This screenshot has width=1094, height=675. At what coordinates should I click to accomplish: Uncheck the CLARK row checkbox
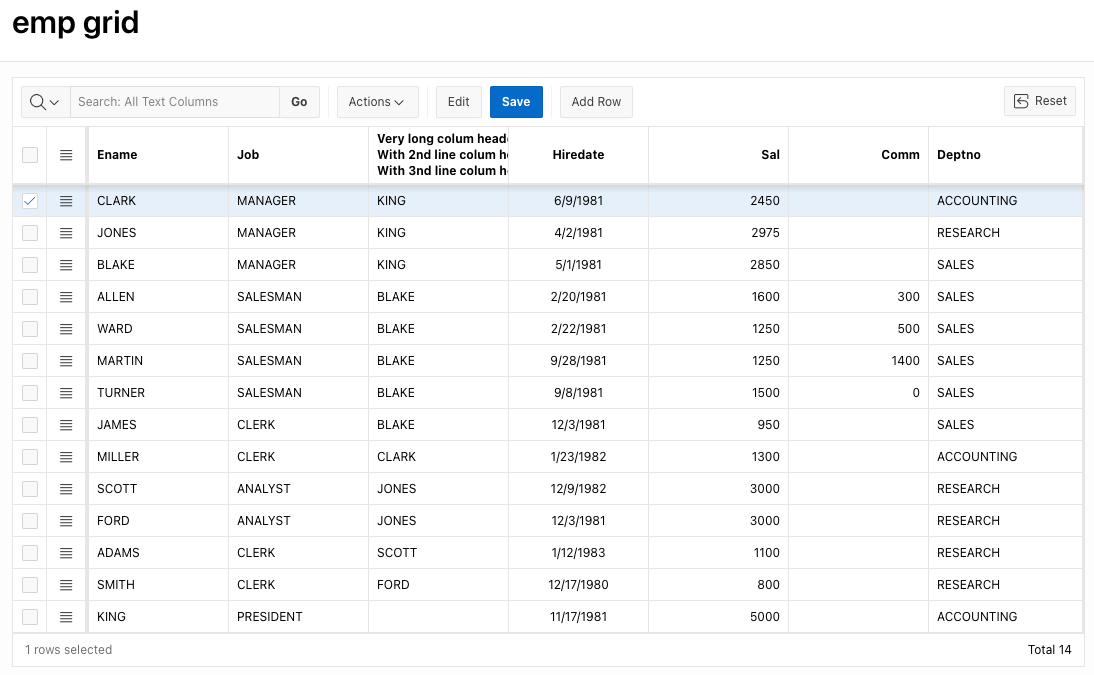(x=30, y=201)
